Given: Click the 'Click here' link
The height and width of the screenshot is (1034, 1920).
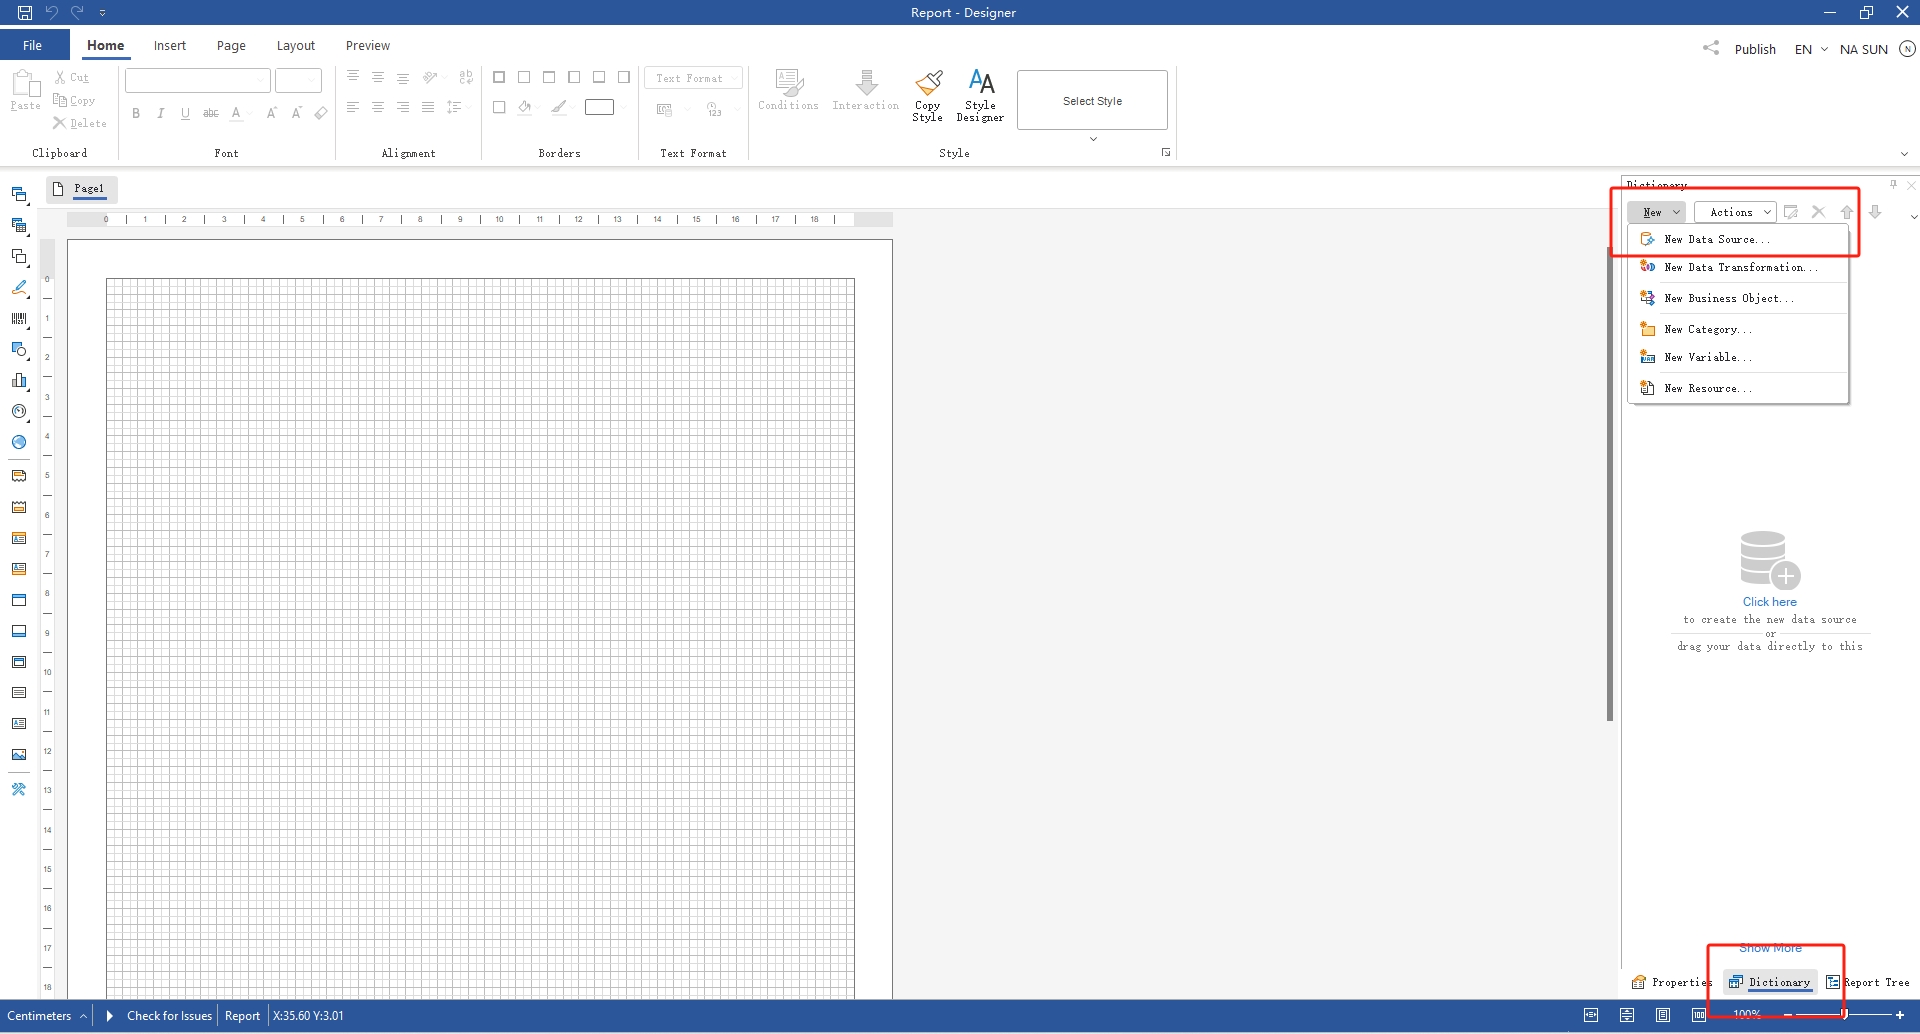Looking at the screenshot, I should pos(1769,602).
